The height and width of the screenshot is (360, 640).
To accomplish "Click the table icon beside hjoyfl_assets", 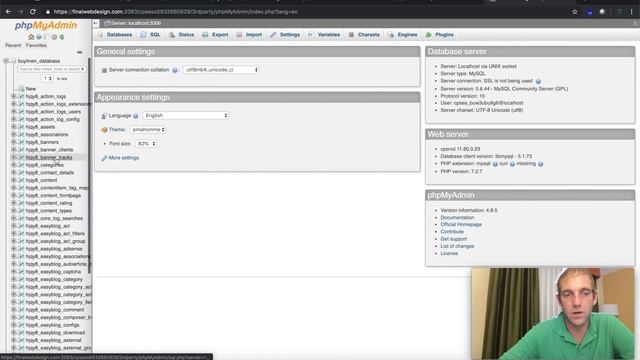I will tap(22, 127).
